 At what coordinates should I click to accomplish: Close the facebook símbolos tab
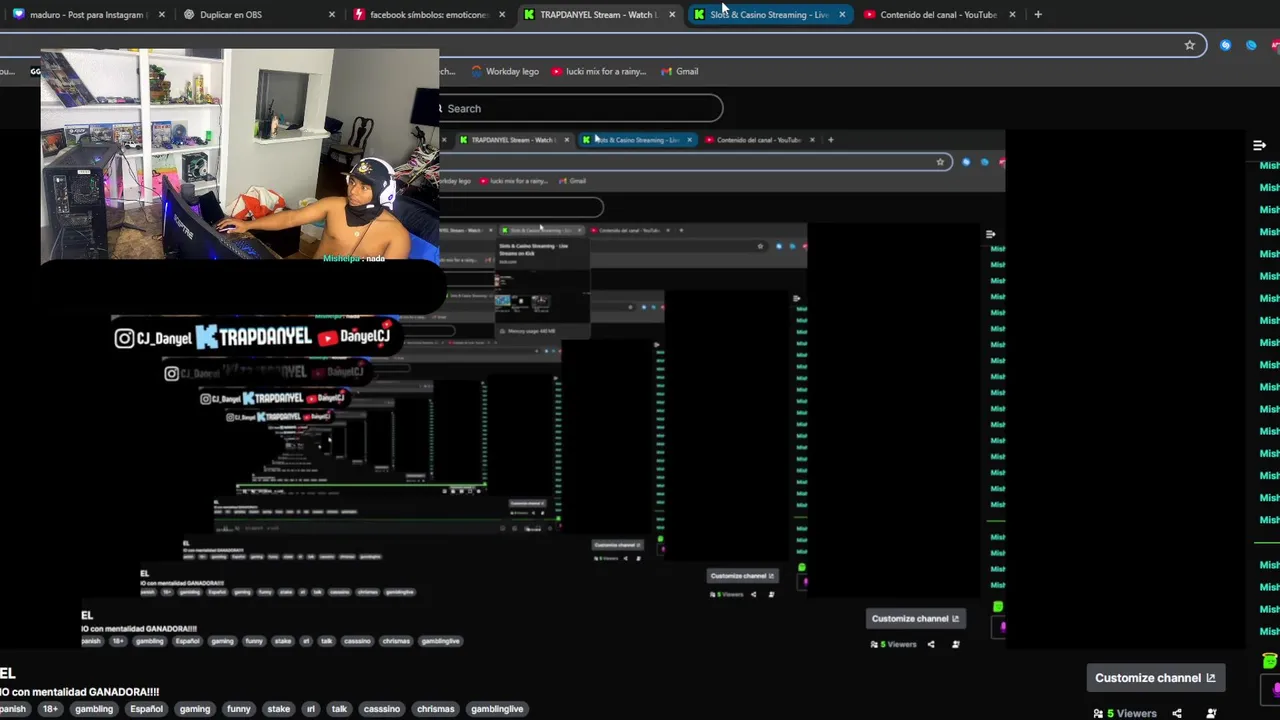502,15
